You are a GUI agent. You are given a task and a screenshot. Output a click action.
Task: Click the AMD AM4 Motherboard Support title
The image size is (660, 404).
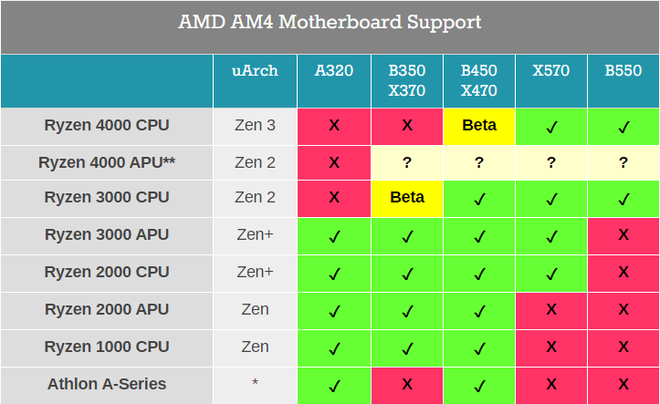(330, 22)
